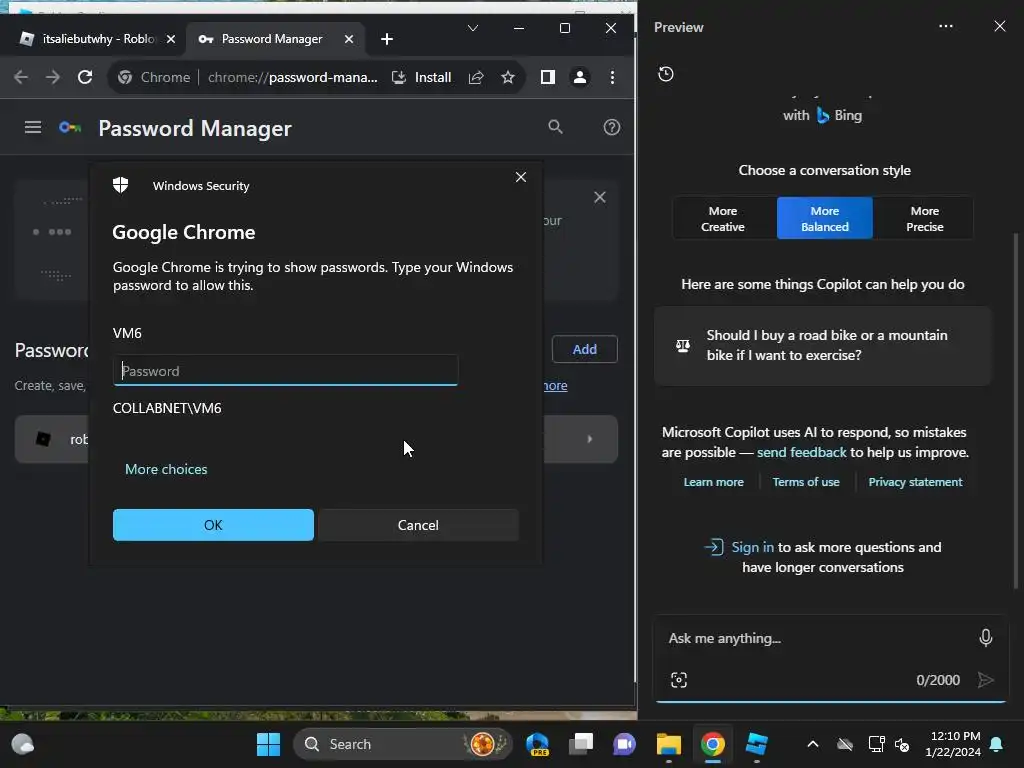Screen dimensions: 1024x768
Task: Send the Copilot message arrow
Action: point(985,680)
